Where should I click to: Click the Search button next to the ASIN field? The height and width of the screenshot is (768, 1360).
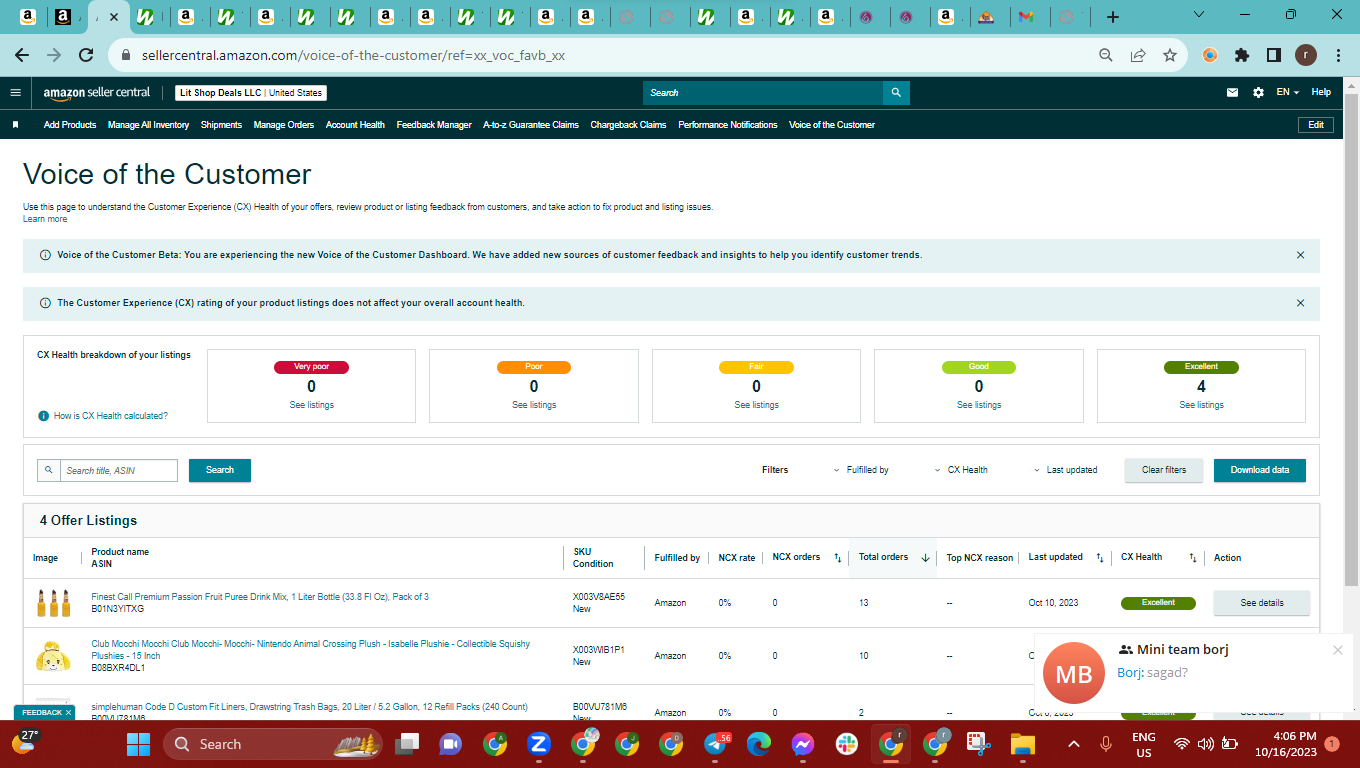(x=220, y=470)
